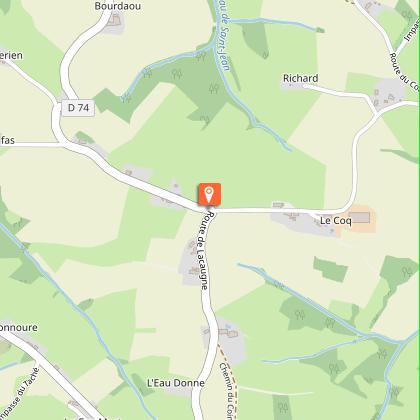420x420 pixels.
Task: Select the Le Coq place label
Action: pos(336,221)
